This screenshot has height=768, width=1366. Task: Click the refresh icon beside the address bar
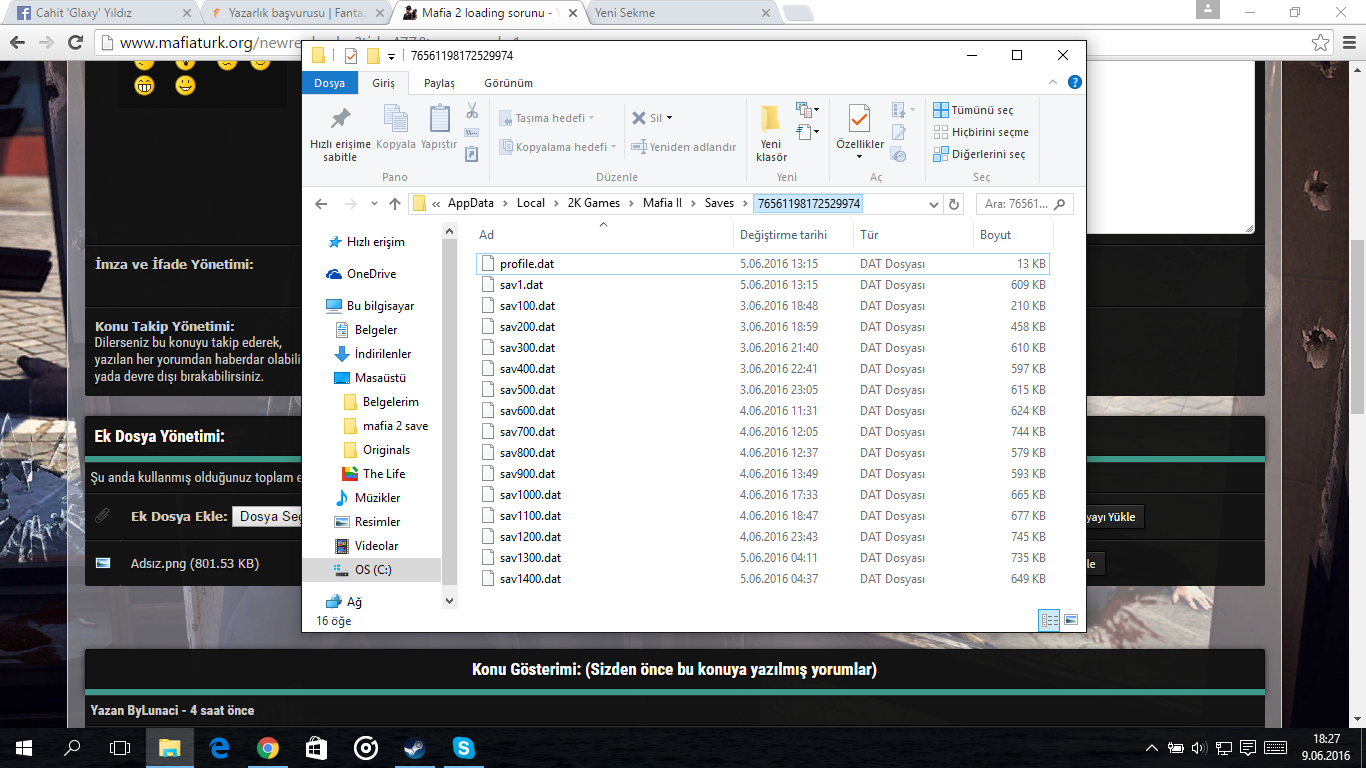coord(954,204)
